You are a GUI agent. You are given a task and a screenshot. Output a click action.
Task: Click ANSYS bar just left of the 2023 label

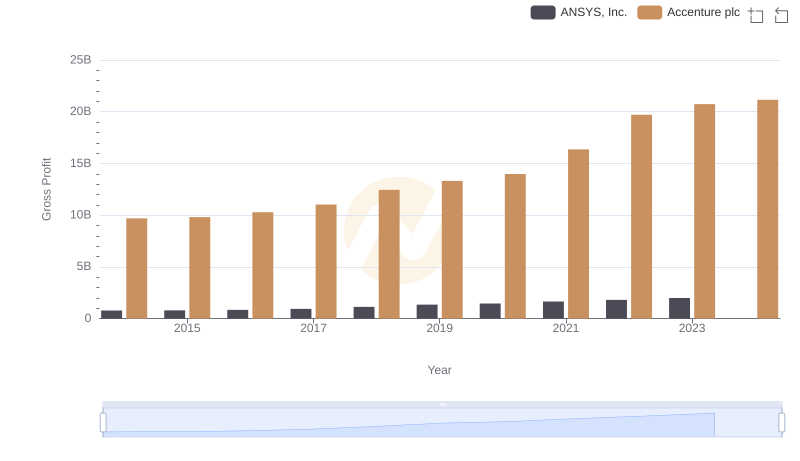679,309
